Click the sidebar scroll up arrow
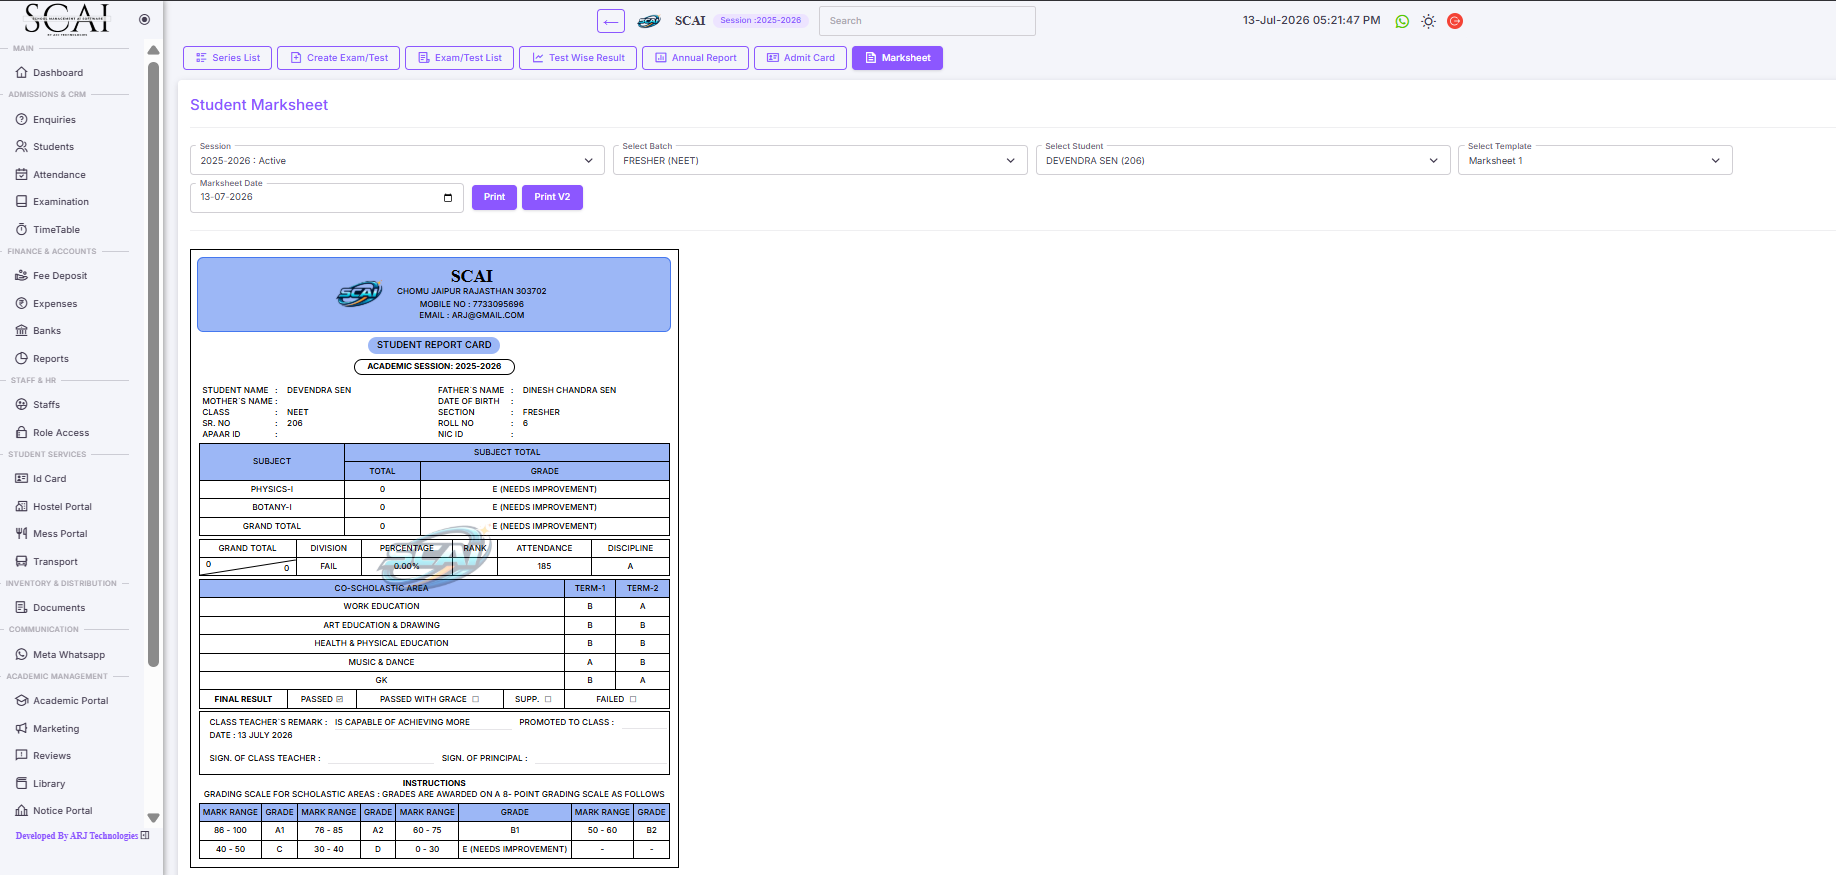 (x=153, y=50)
